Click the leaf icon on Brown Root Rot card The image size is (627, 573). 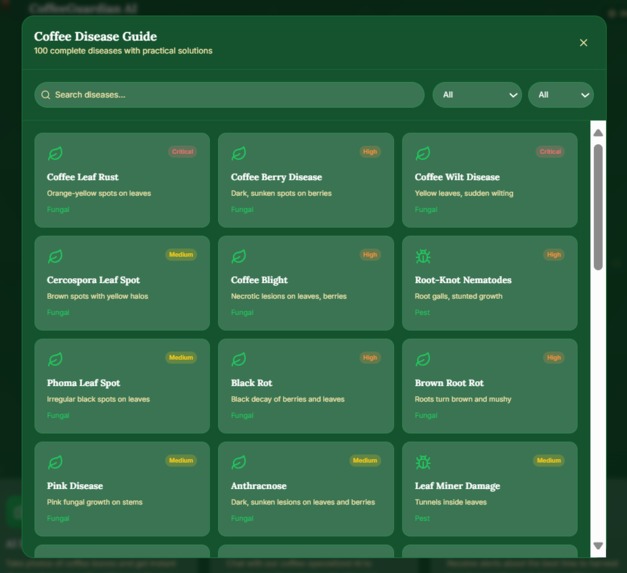point(423,359)
